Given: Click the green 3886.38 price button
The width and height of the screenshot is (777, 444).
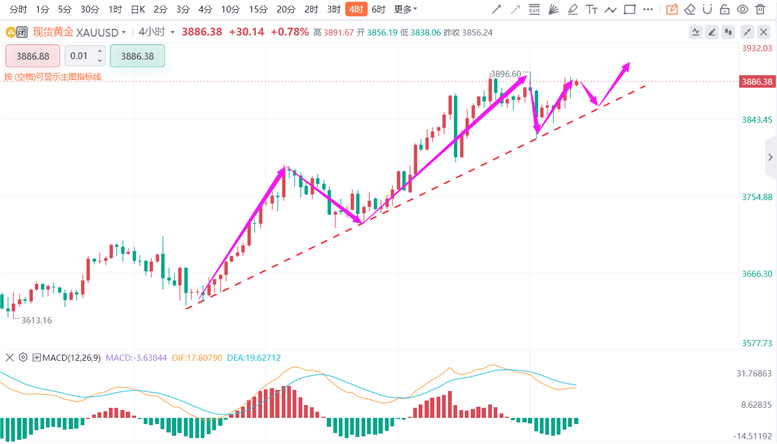Looking at the screenshot, I should point(137,56).
